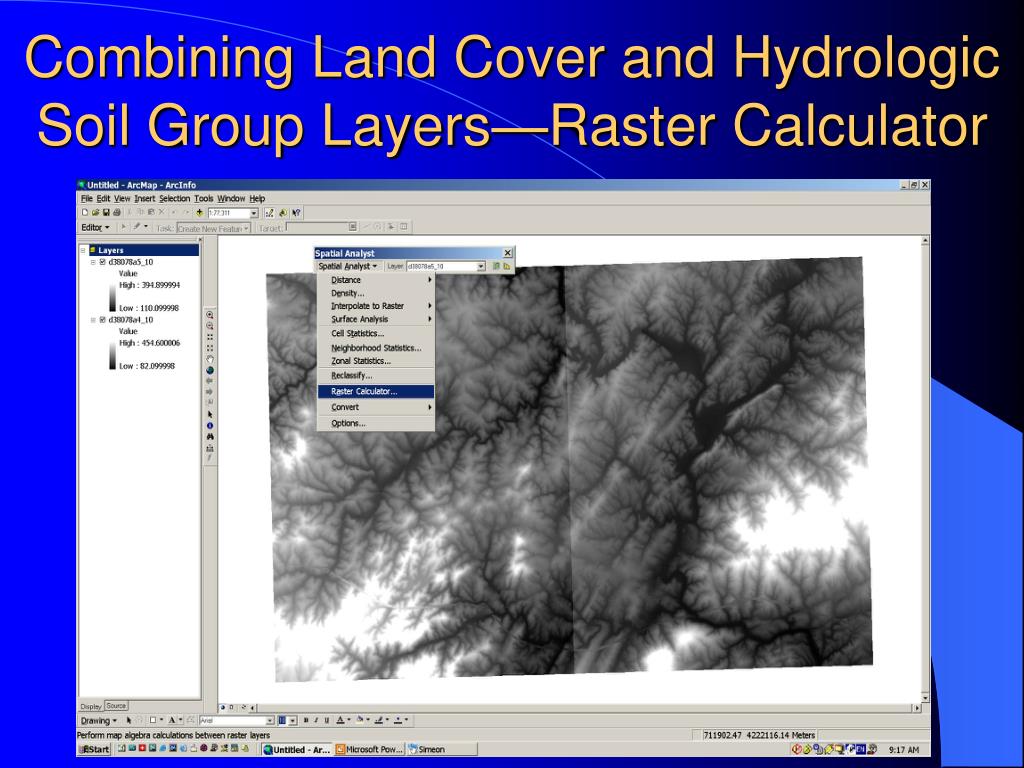The height and width of the screenshot is (768, 1024).
Task: Open the Editor Toolbar icon
Action: [269, 213]
